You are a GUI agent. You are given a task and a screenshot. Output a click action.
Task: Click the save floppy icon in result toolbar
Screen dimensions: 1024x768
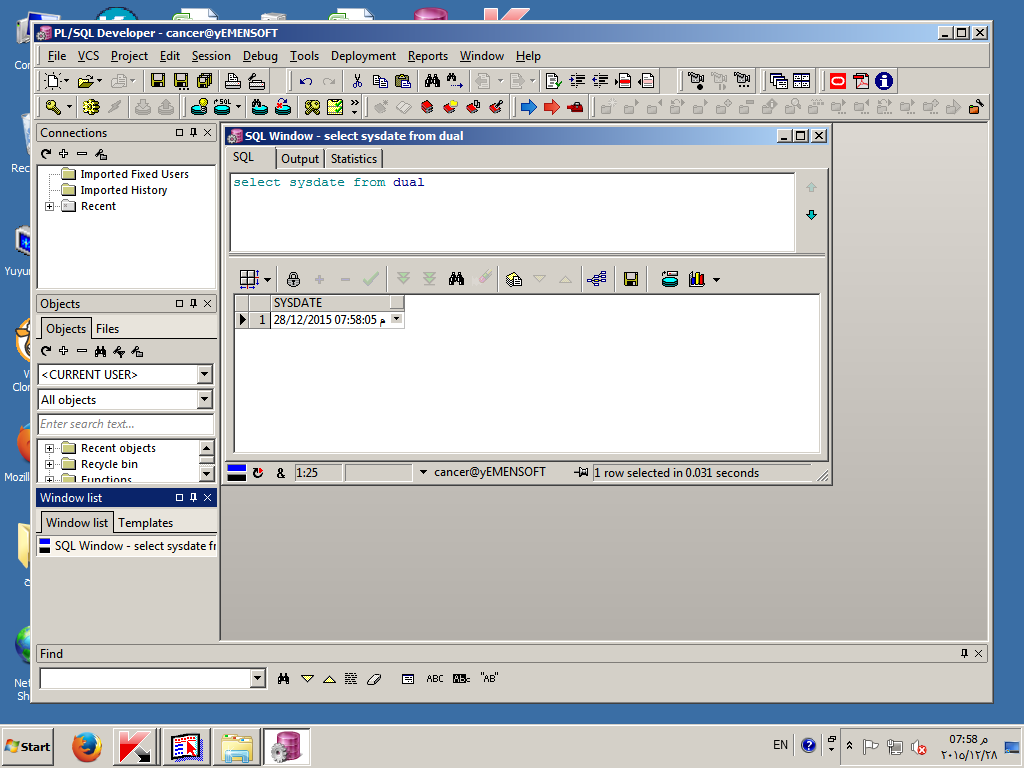[631, 279]
